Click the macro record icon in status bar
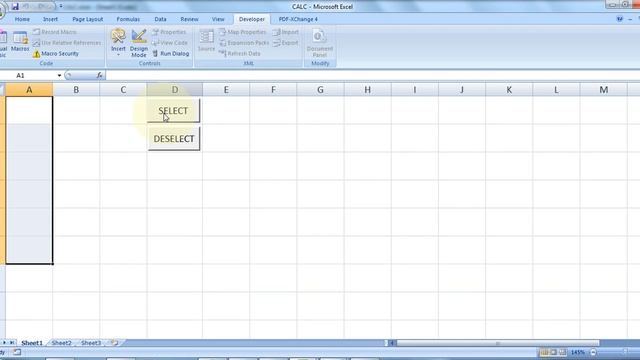Viewport: 640px width, 360px height. click(17, 352)
